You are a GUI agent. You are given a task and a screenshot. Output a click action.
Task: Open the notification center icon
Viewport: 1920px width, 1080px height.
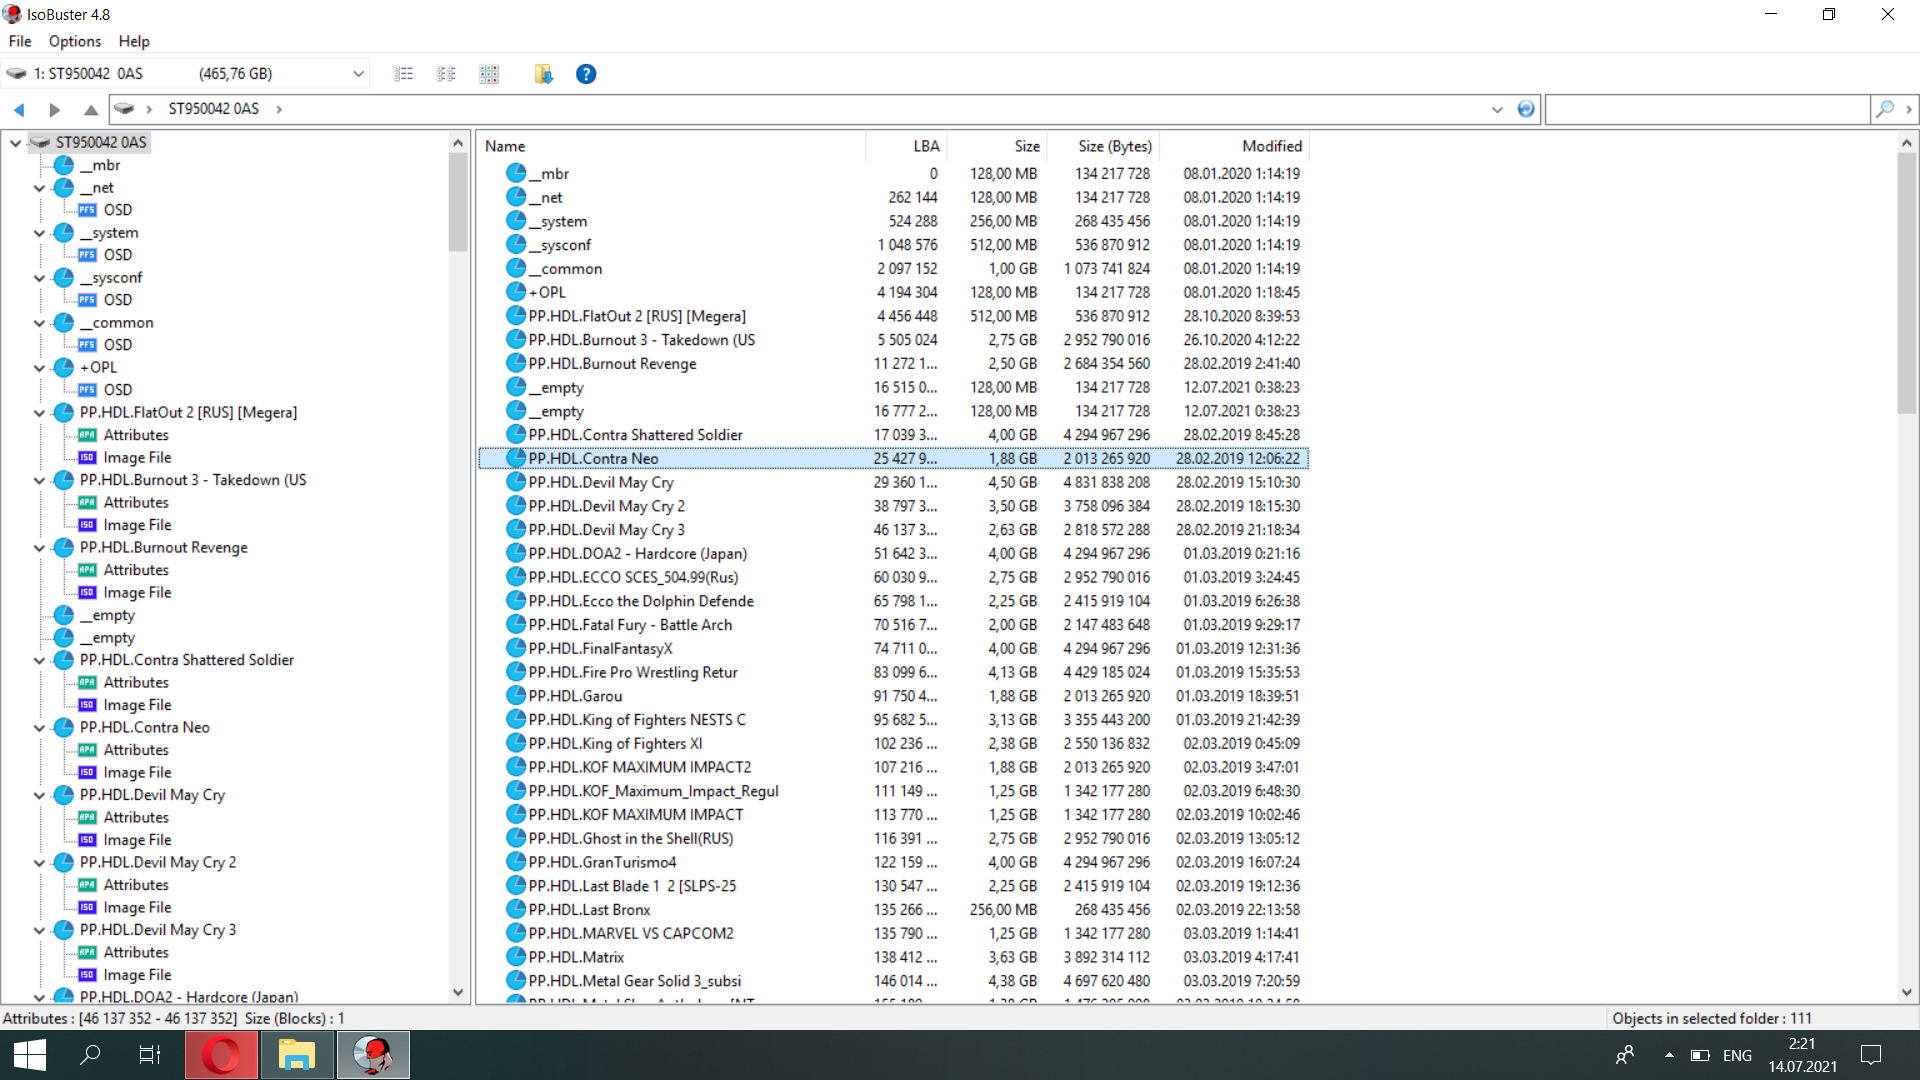pos(1871,1055)
